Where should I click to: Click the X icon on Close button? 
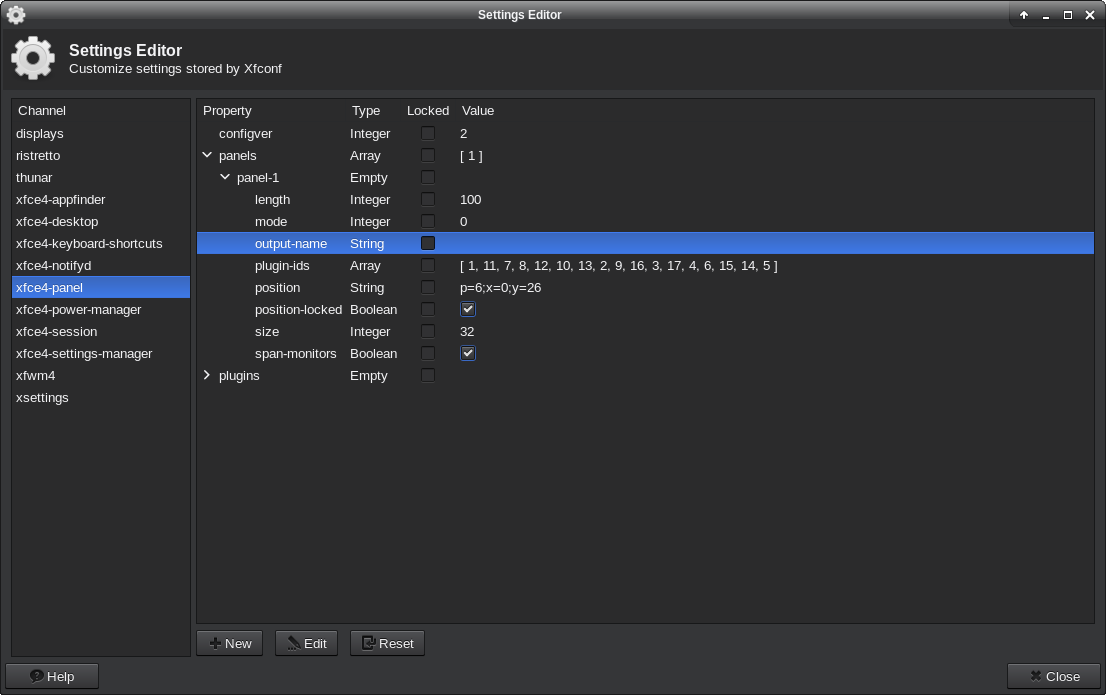pos(1035,676)
